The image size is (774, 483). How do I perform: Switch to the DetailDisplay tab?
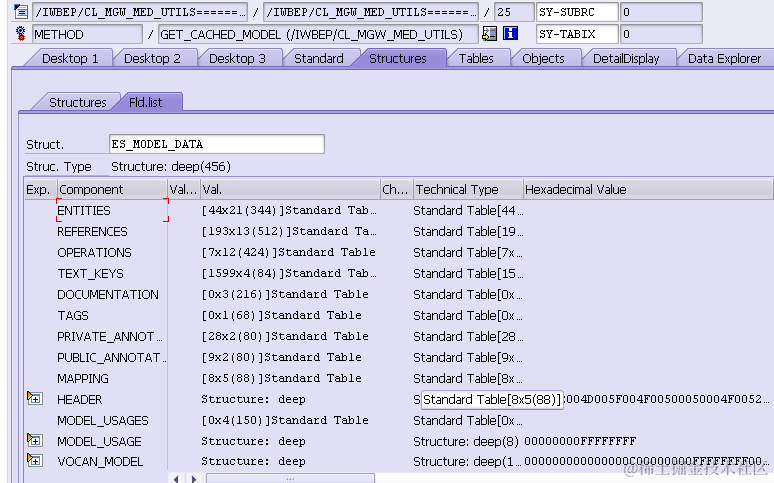pyautogui.click(x=626, y=58)
